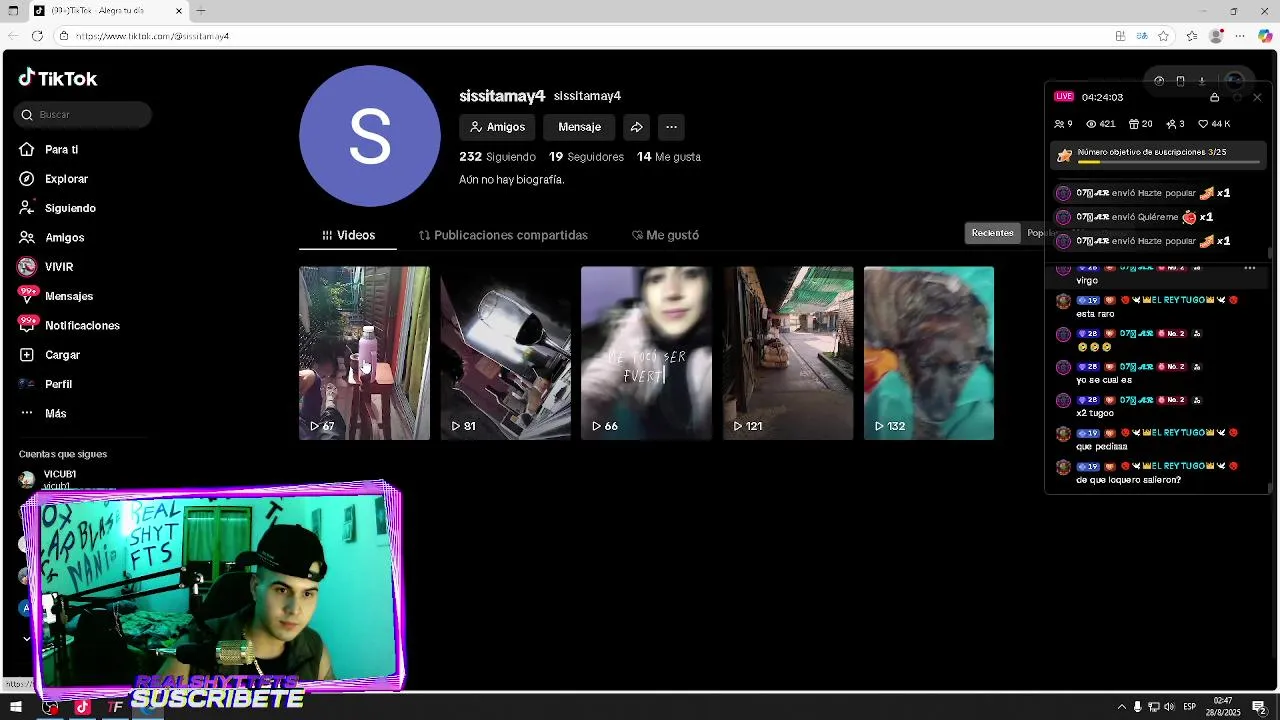Screen dimensions: 1280x720
Task: Click Cargar to upload a video
Action: pos(62,355)
